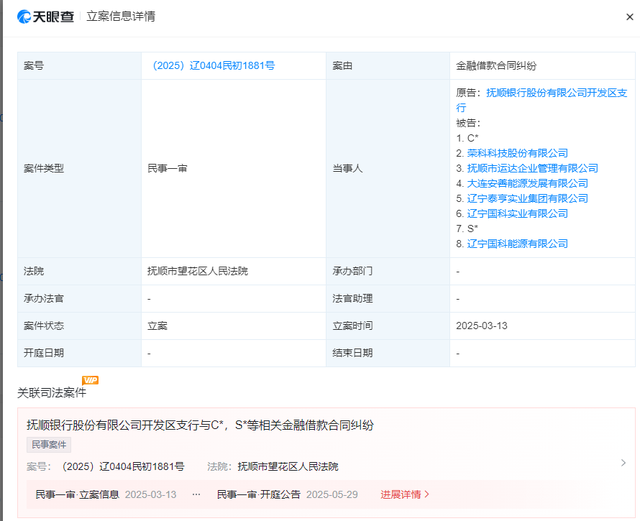Open 进展详情 progress details link
Image resolution: width=640 pixels, height=521 pixels.
pos(404,494)
